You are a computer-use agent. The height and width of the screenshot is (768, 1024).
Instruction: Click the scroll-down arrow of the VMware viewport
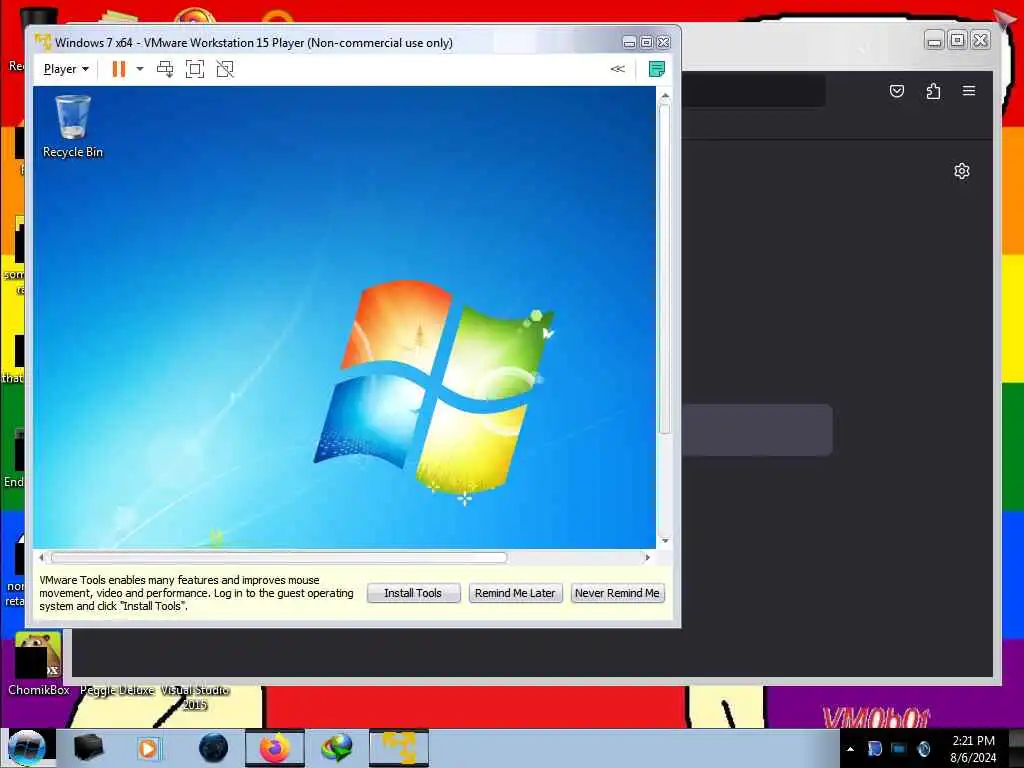click(x=665, y=541)
